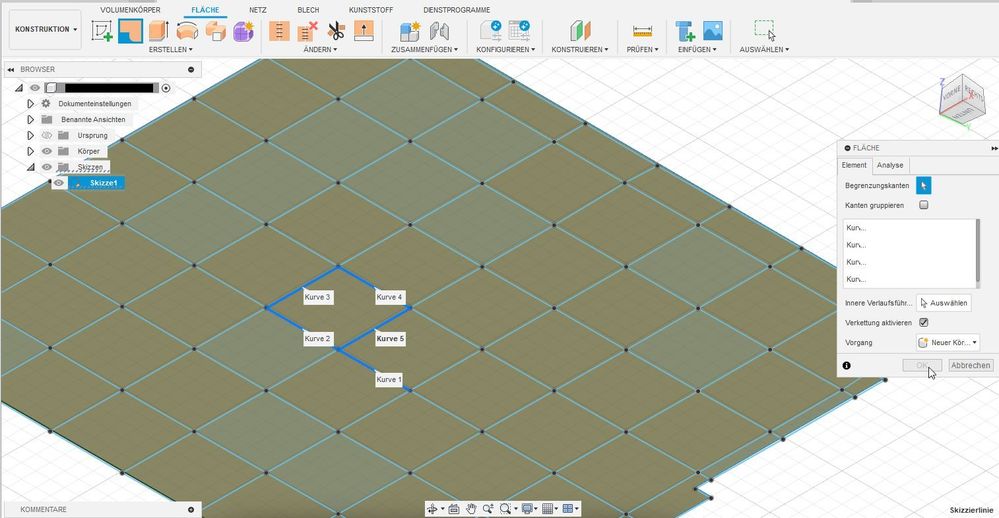Image resolution: width=999 pixels, height=518 pixels.
Task: Click the active Patch surface tool
Action: tap(131, 31)
